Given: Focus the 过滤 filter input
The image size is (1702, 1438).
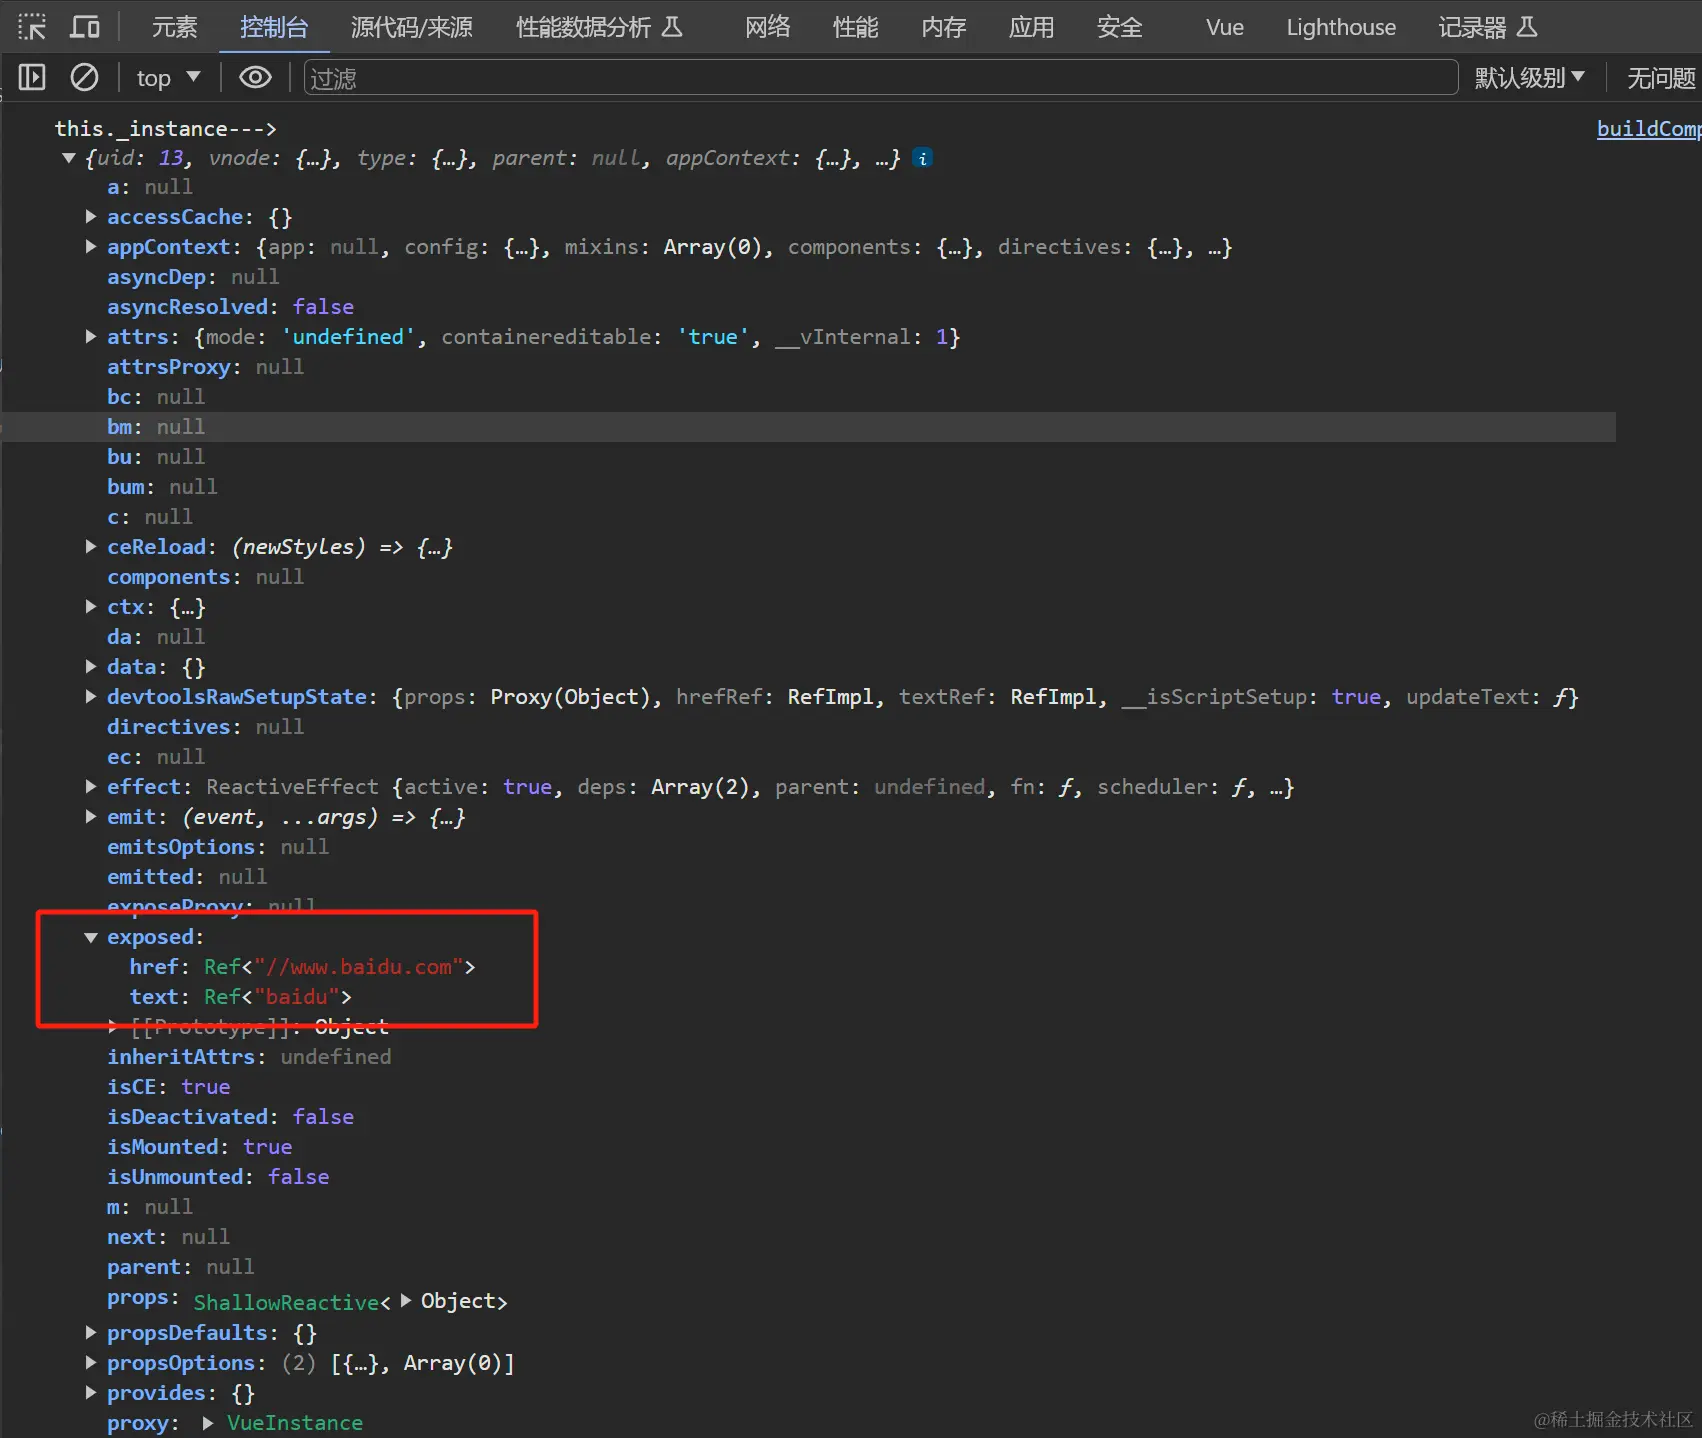Looking at the screenshot, I should 880,78.
